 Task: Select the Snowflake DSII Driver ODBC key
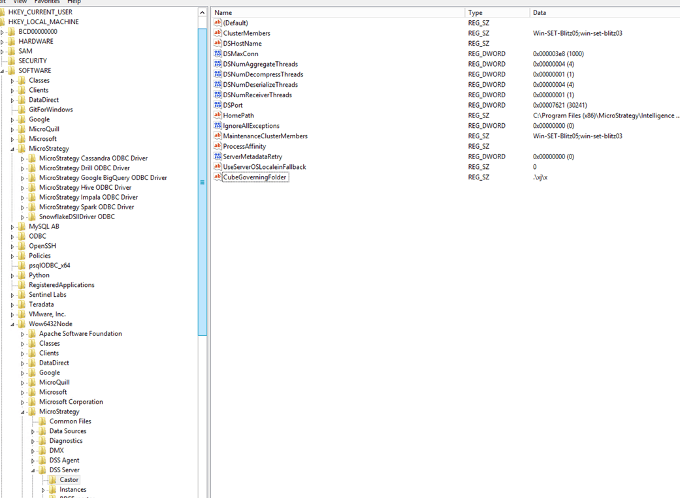[76, 216]
